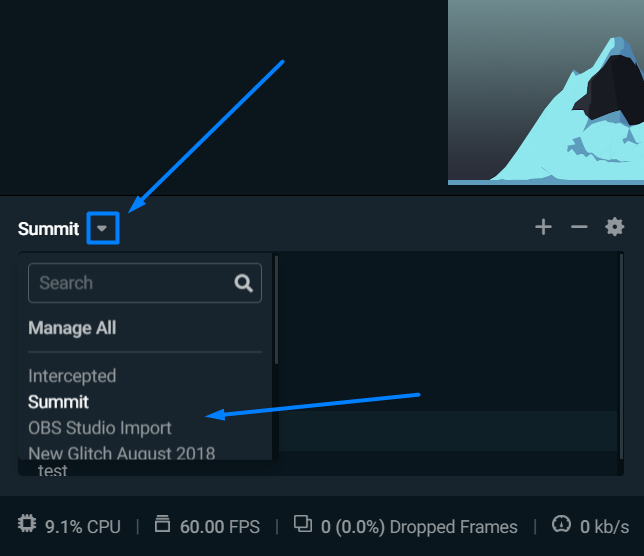
Task: Add a new scene with plus icon
Action: pos(543,227)
